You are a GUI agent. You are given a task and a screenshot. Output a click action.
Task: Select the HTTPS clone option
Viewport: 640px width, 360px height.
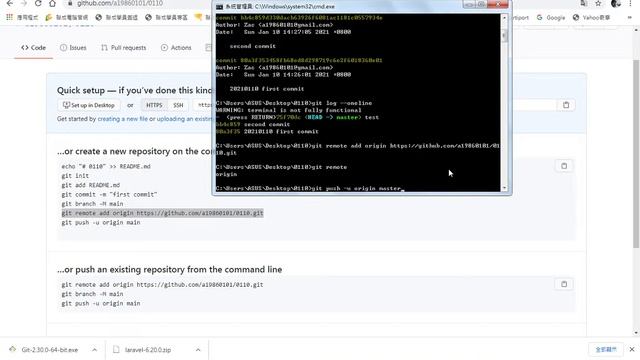coord(154,105)
